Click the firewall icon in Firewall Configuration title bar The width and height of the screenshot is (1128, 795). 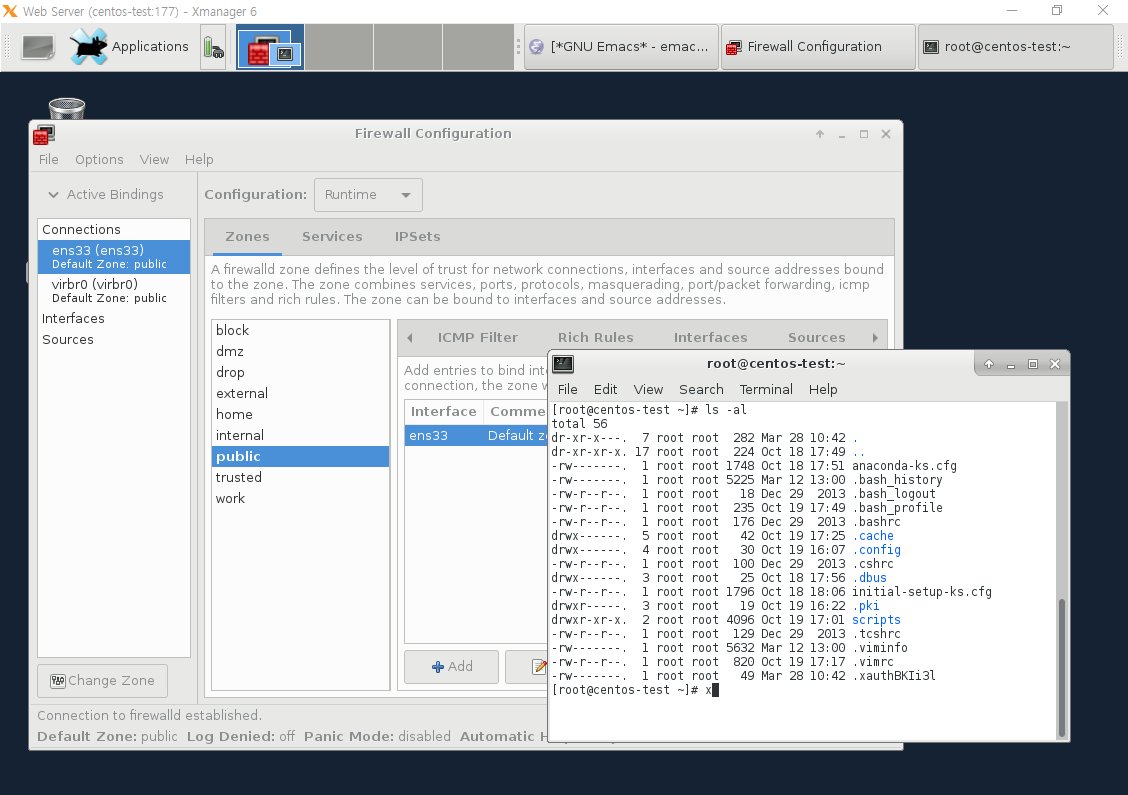tap(42, 133)
